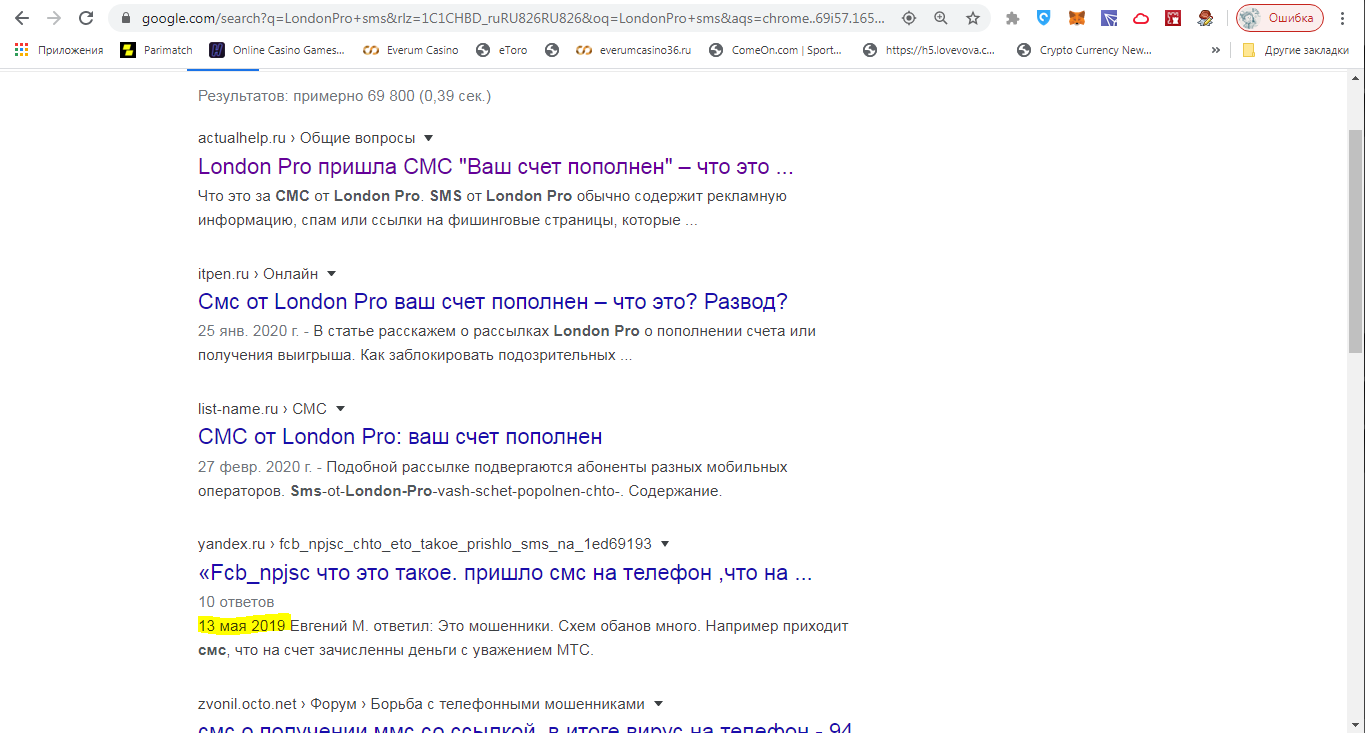1365x733 pixels.
Task: Open СМС от London Pro list-name result
Action: [400, 437]
